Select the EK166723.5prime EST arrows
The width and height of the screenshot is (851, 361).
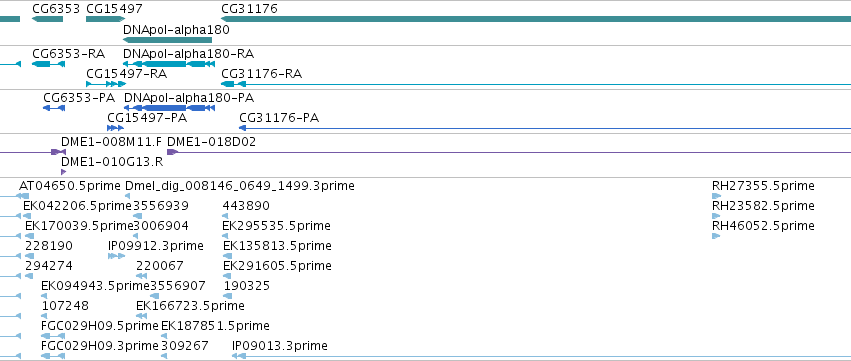pos(142,315)
